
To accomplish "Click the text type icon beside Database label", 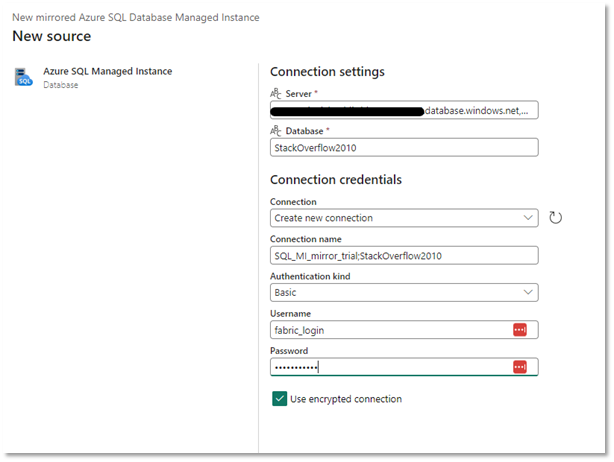I will (276, 130).
